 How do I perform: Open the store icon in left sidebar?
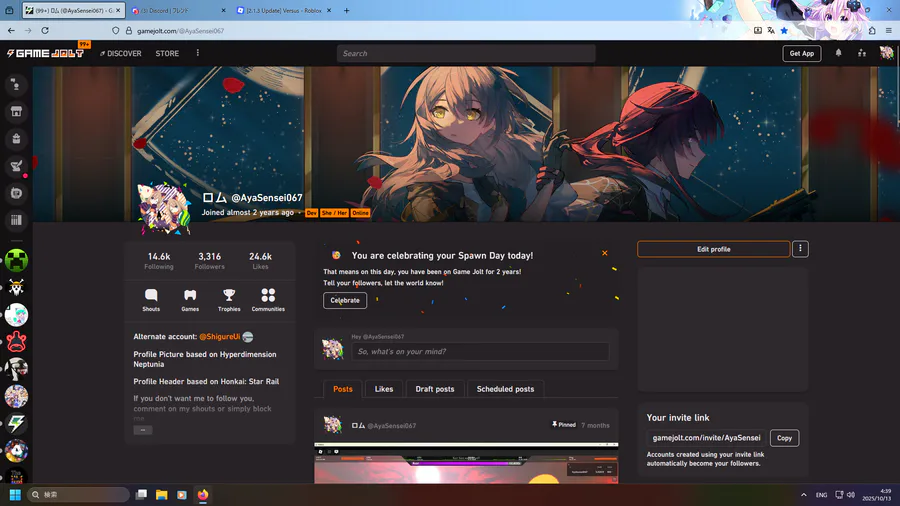click(x=16, y=112)
